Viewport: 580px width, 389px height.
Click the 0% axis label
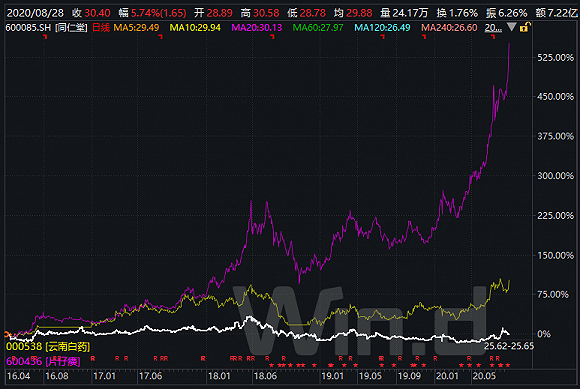[x=544, y=334]
